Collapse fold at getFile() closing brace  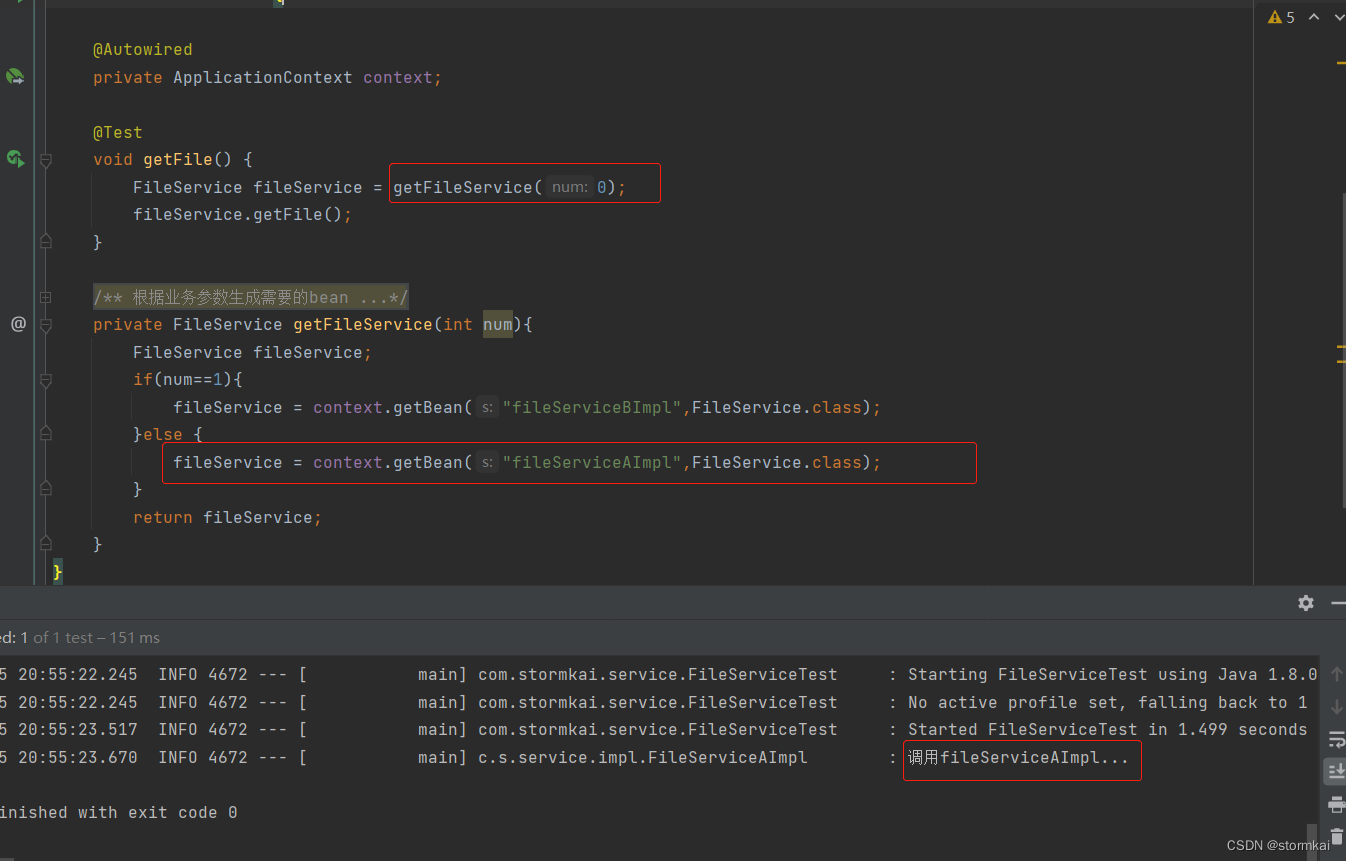click(46, 241)
